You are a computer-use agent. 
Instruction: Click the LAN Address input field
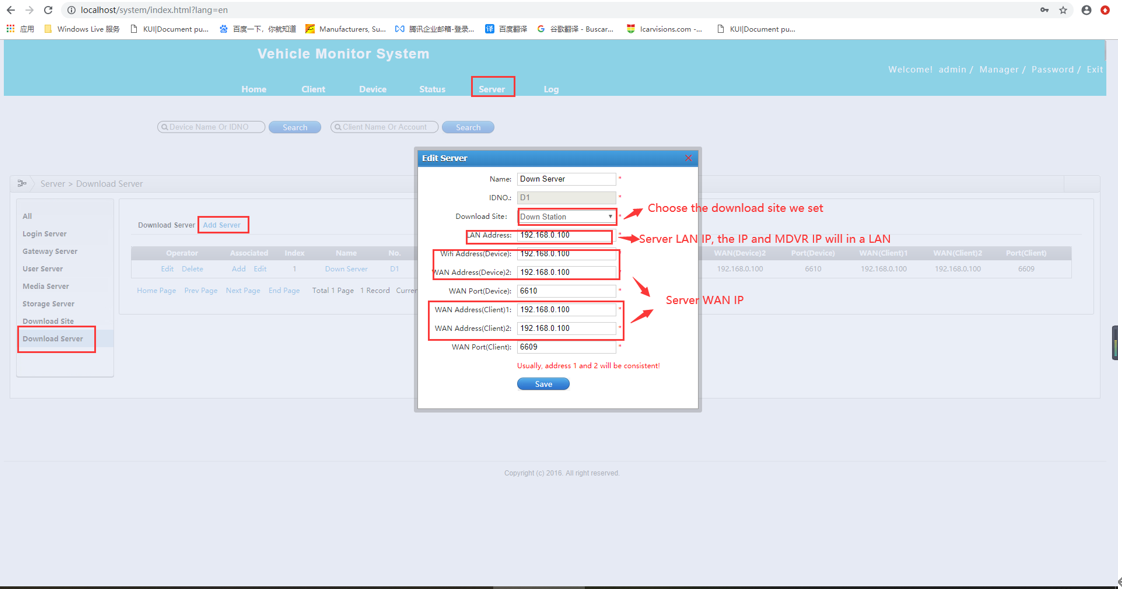566,235
